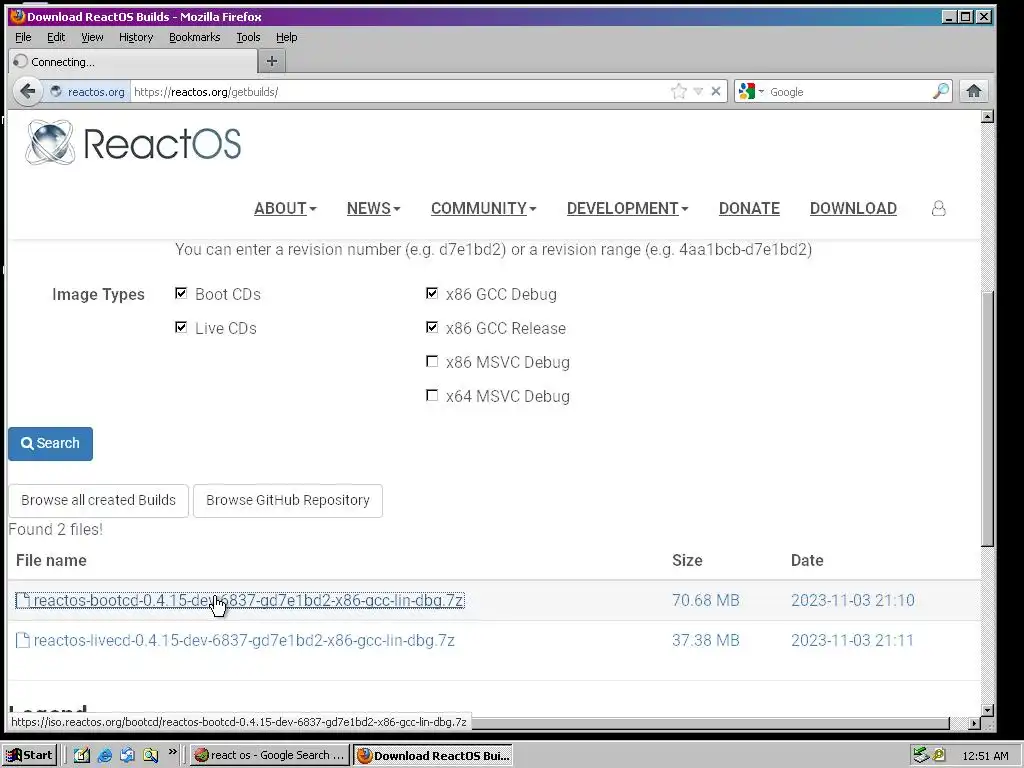Image resolution: width=1024 pixels, height=768 pixels.
Task: Click the 70.68 MB size cell
Action: pyautogui.click(x=705, y=600)
